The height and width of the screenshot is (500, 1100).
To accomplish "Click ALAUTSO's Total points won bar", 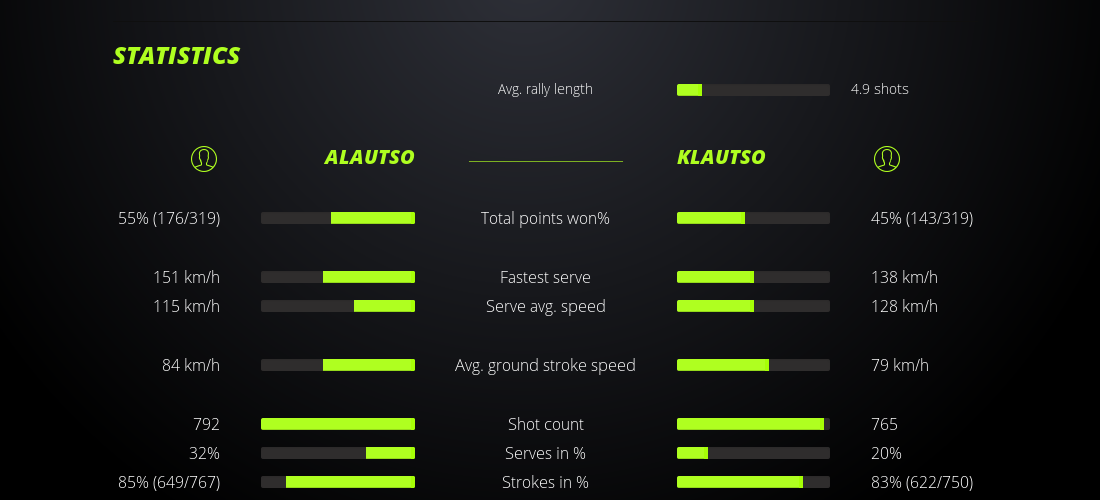I will pos(338,218).
